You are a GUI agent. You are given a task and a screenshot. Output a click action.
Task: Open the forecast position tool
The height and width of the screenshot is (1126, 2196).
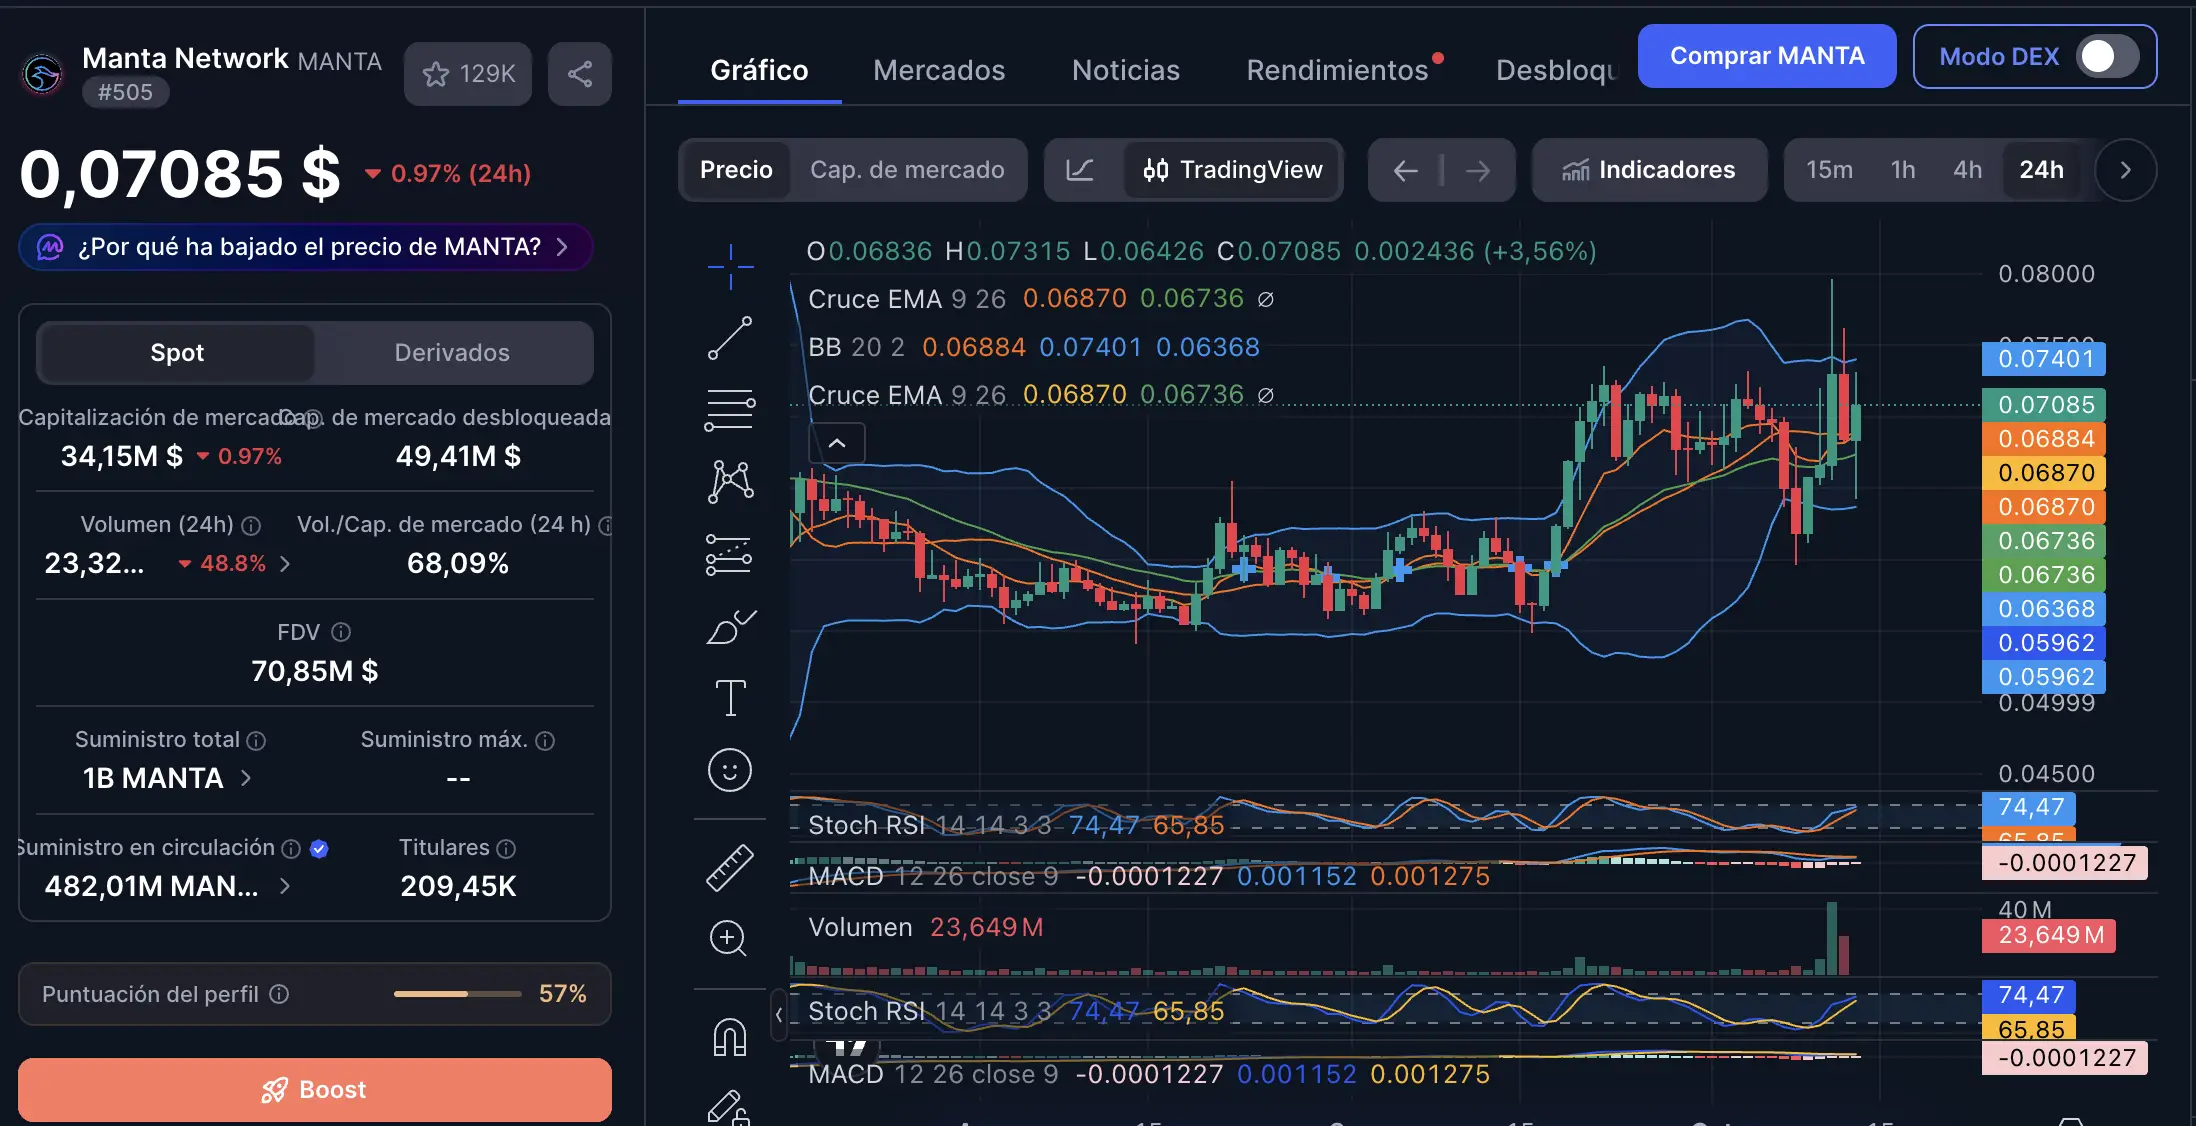coord(730,553)
